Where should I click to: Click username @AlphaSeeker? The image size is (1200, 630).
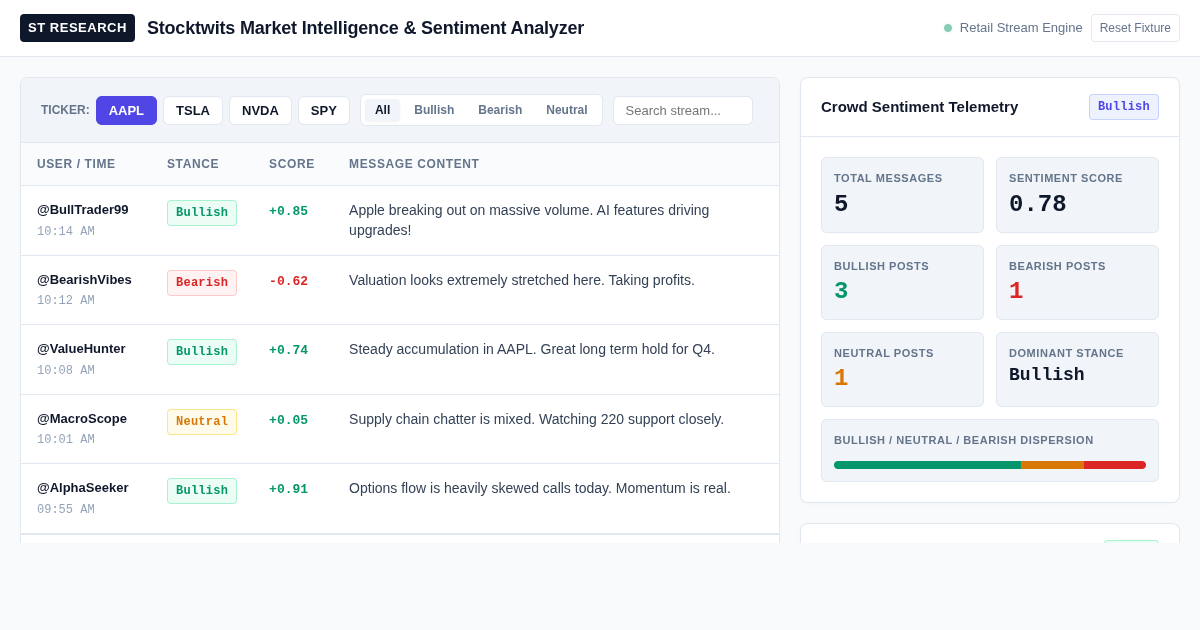(x=83, y=488)
